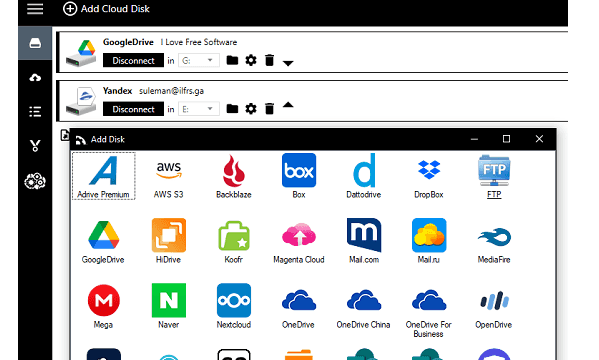Select Koofr provider
Image resolution: width=599 pixels, height=360 pixels.
(234, 241)
